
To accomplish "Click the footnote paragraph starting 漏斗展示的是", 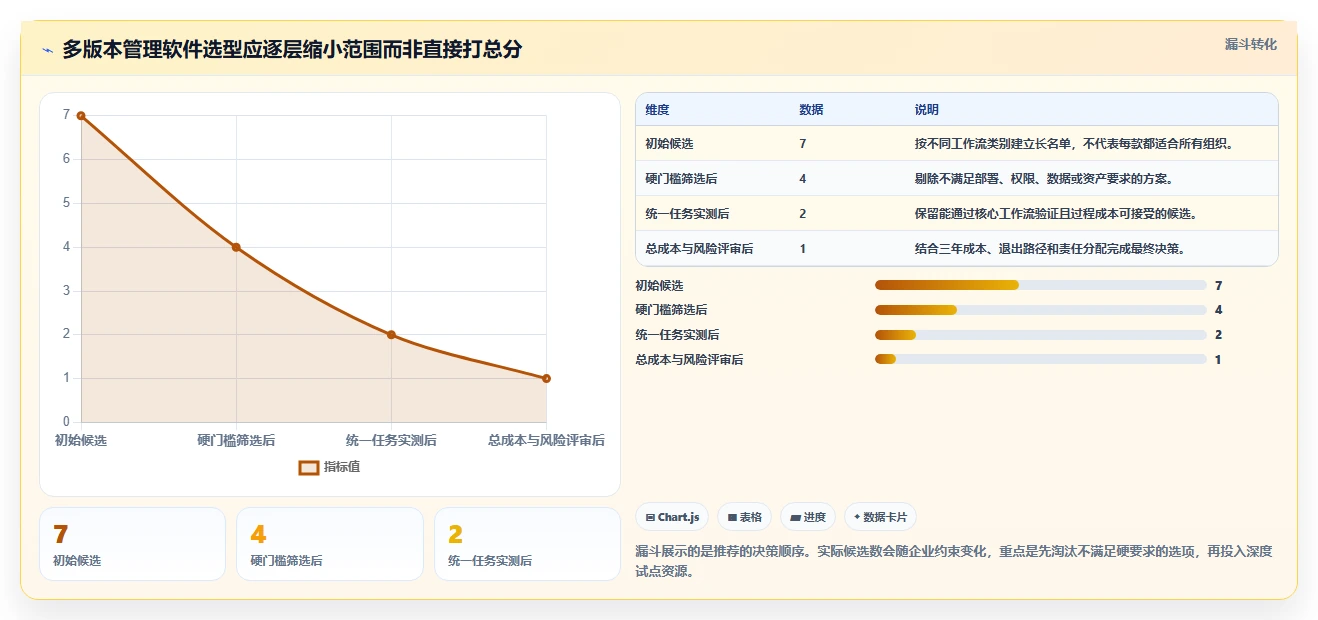I will click(x=953, y=562).
